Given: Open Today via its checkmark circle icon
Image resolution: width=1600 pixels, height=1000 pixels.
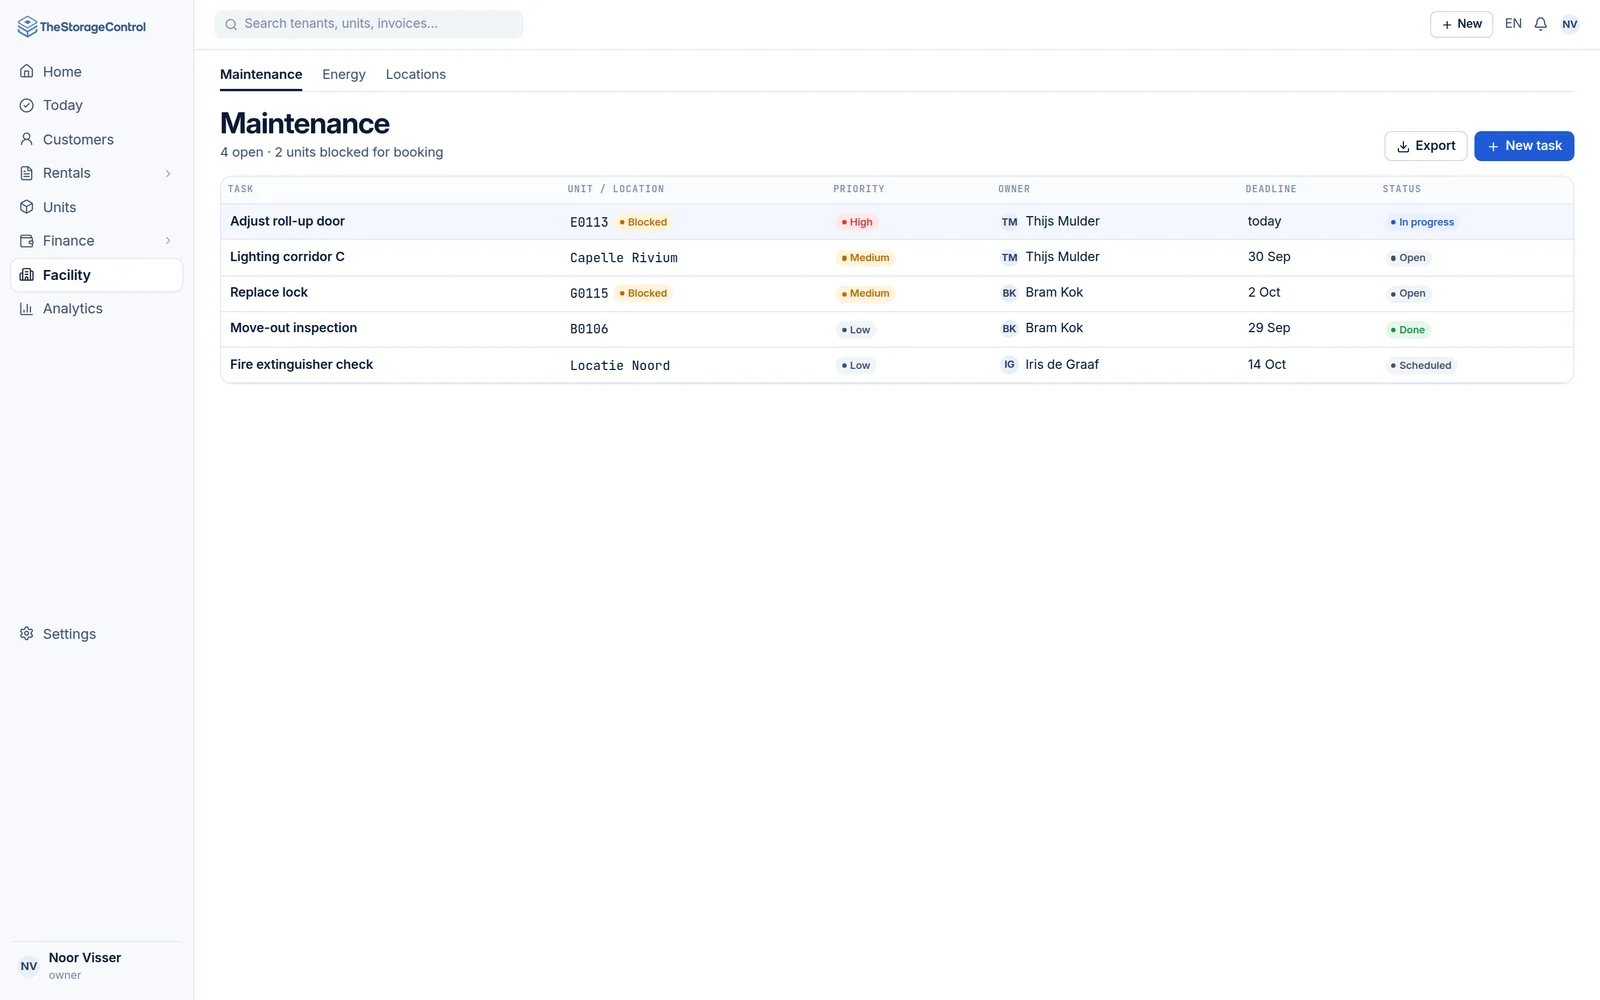Looking at the screenshot, I should (x=27, y=105).
